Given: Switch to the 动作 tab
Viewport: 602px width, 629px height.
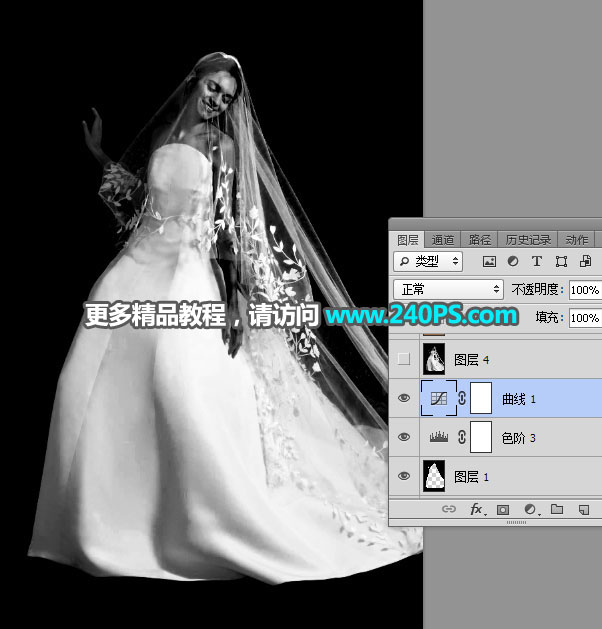Looking at the screenshot, I should [577, 240].
